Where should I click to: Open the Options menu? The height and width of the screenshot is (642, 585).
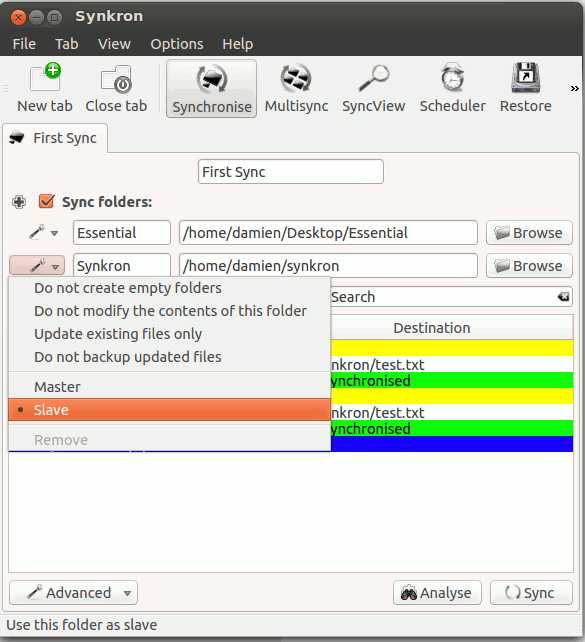click(177, 44)
